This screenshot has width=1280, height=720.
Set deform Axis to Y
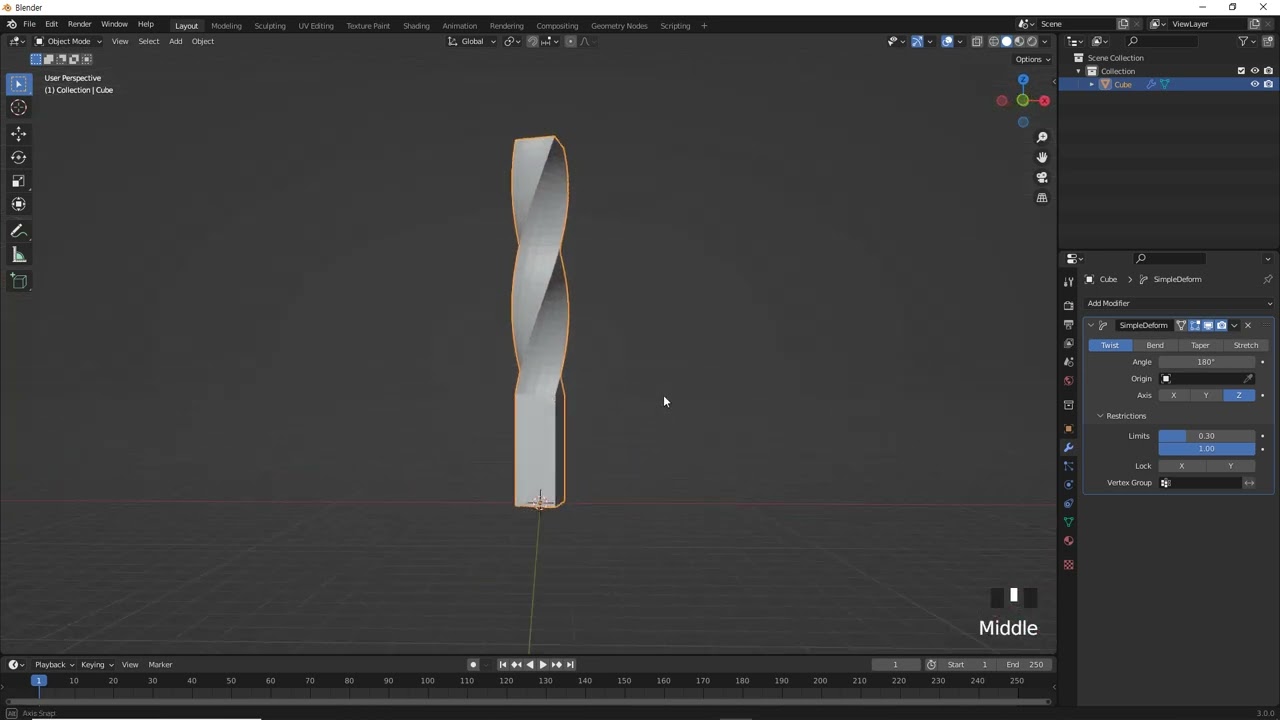1206,395
